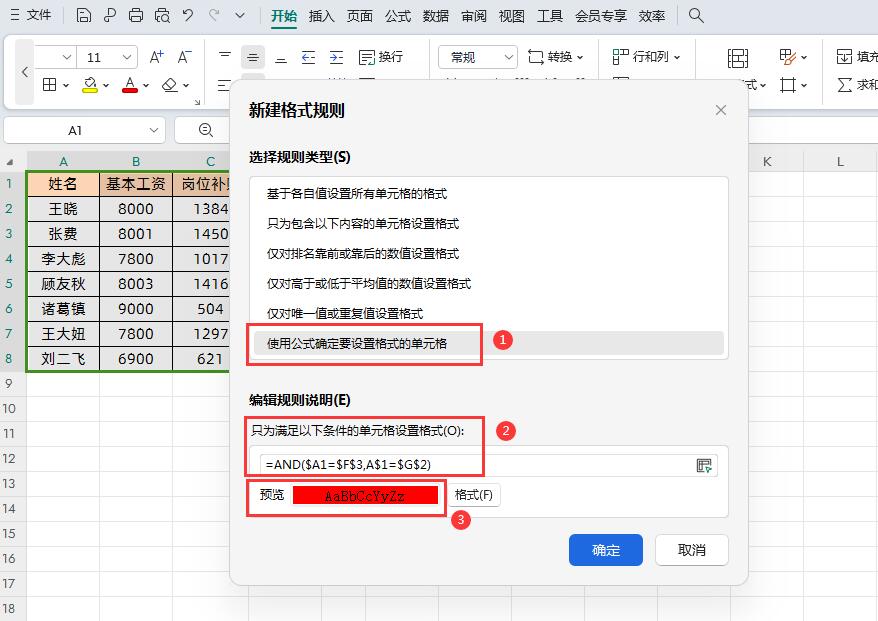Click the 格式(F) button
Image resolution: width=878 pixels, height=621 pixels.
[x=474, y=495]
